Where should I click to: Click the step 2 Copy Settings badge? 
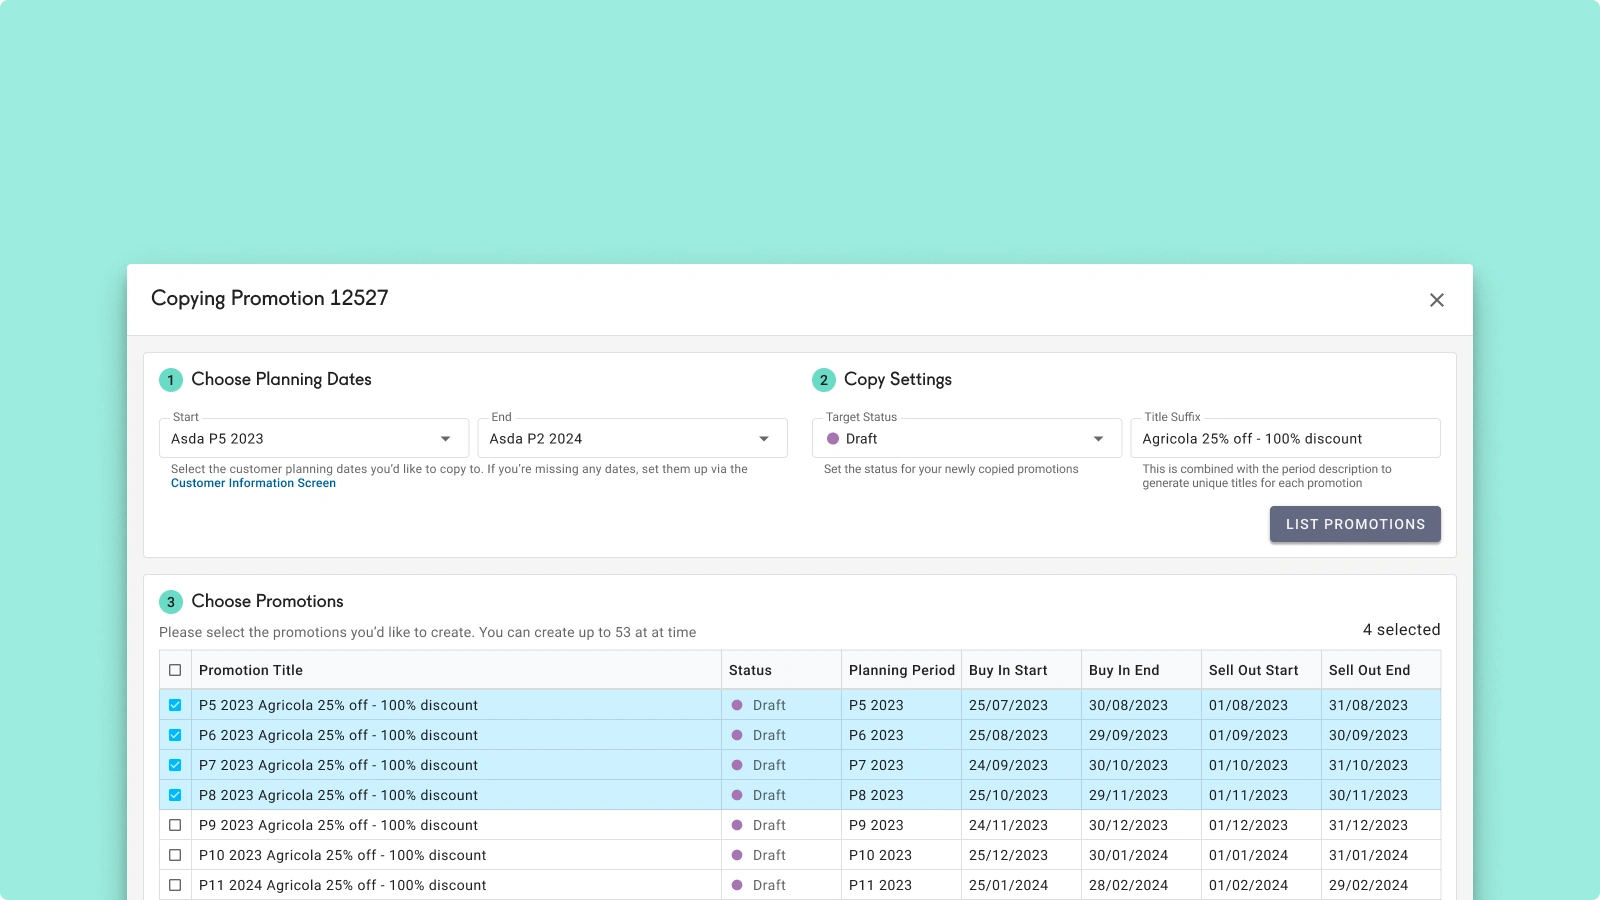click(824, 380)
